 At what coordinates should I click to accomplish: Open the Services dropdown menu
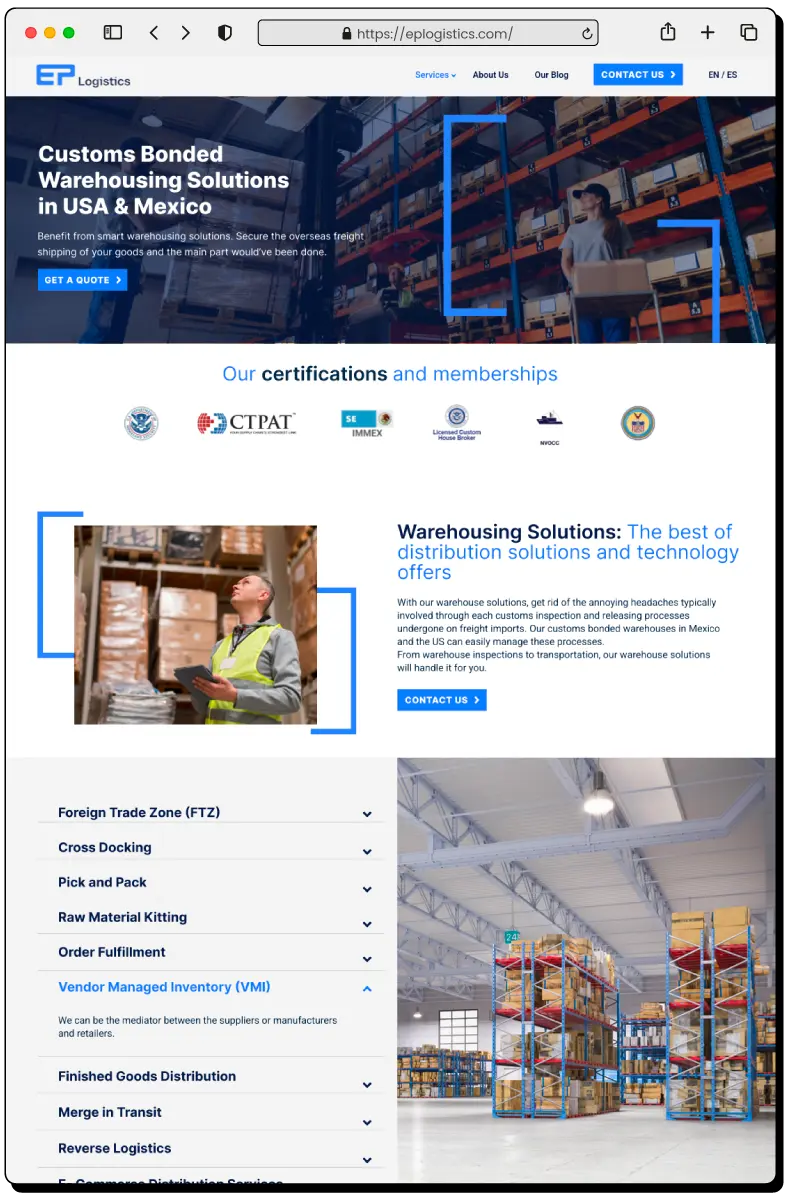tap(435, 75)
